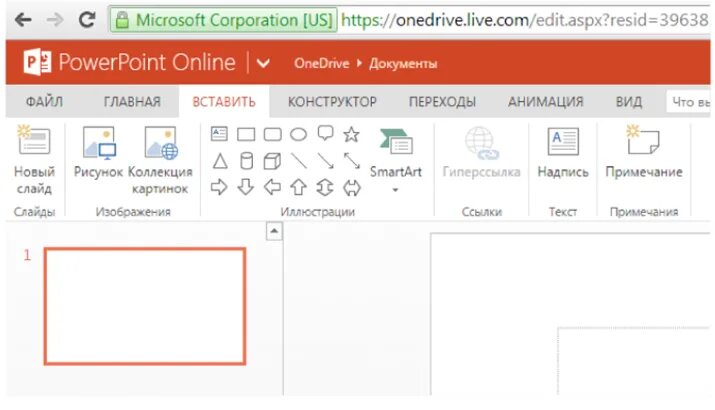The image size is (715, 410).
Task: Open the ВИД tab
Action: point(629,101)
